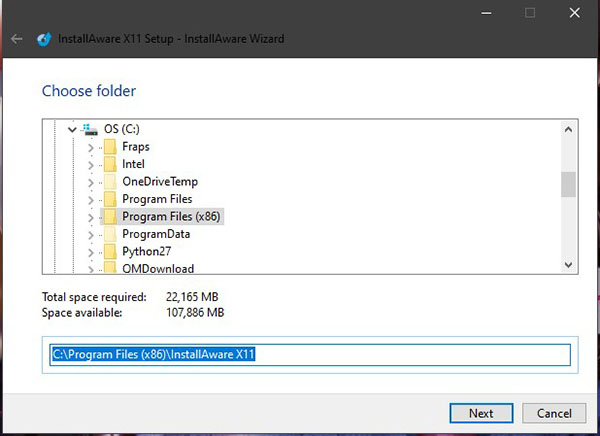Image resolution: width=600 pixels, height=436 pixels.
Task: Click the Choose folder heading
Action: click(89, 91)
